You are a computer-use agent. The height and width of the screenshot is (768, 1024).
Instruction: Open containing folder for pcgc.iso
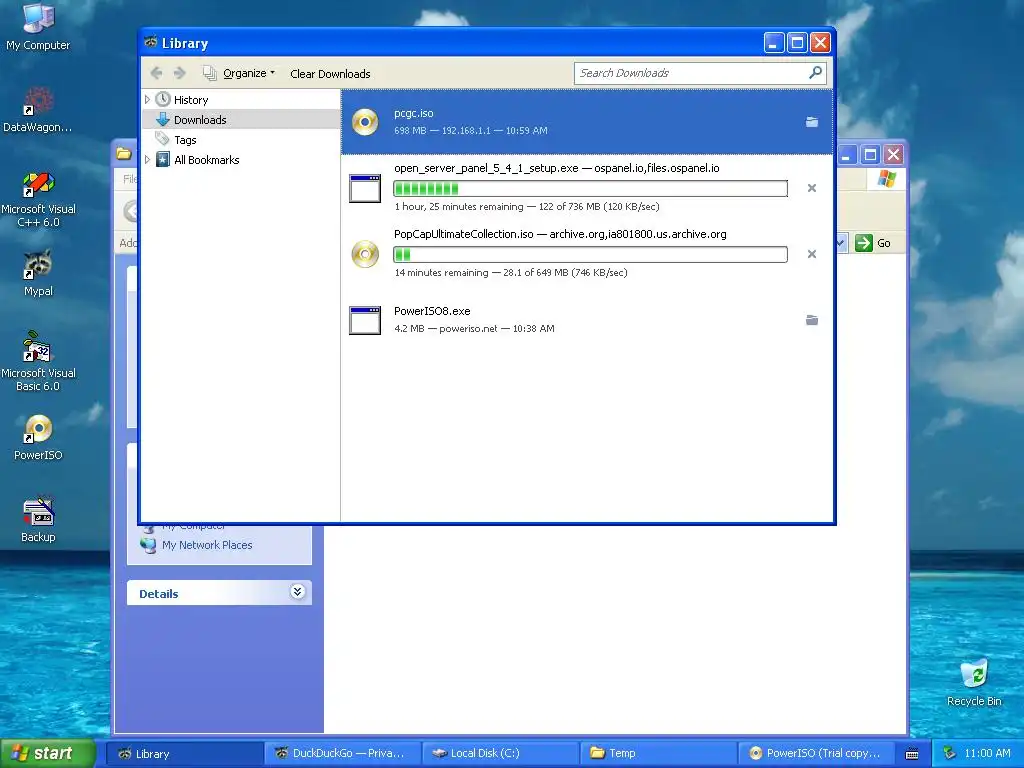[812, 122]
